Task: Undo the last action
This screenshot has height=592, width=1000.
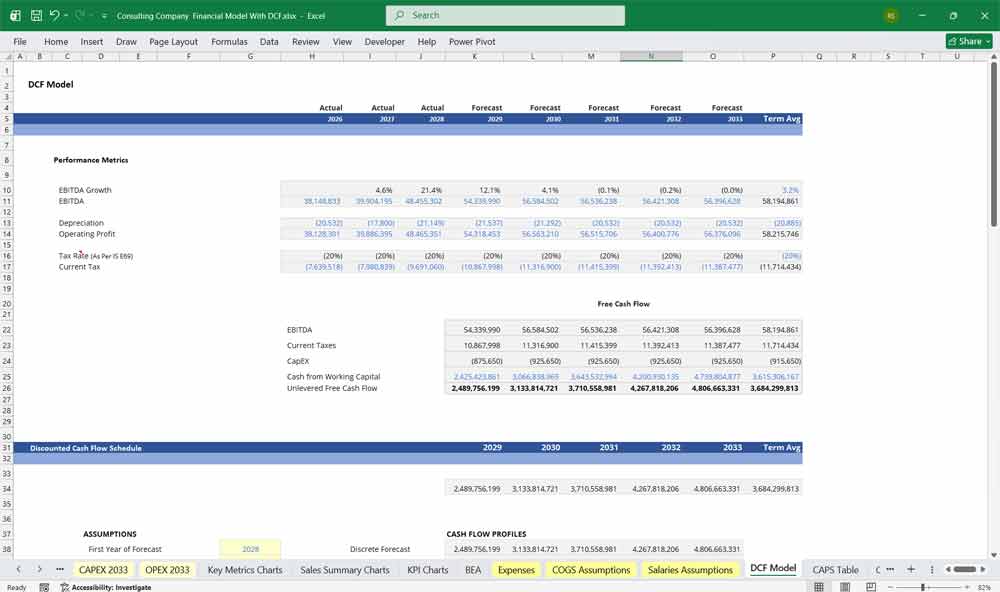Action: (x=56, y=15)
